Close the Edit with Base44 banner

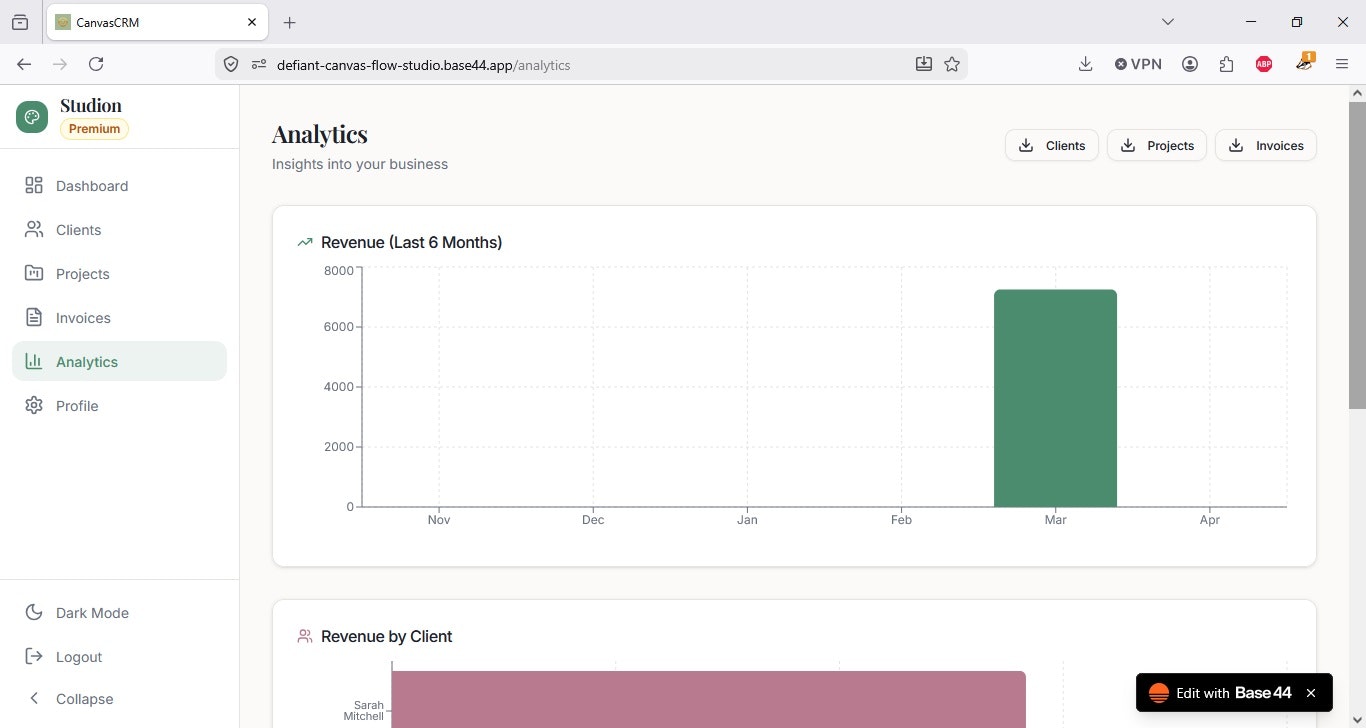point(1311,693)
